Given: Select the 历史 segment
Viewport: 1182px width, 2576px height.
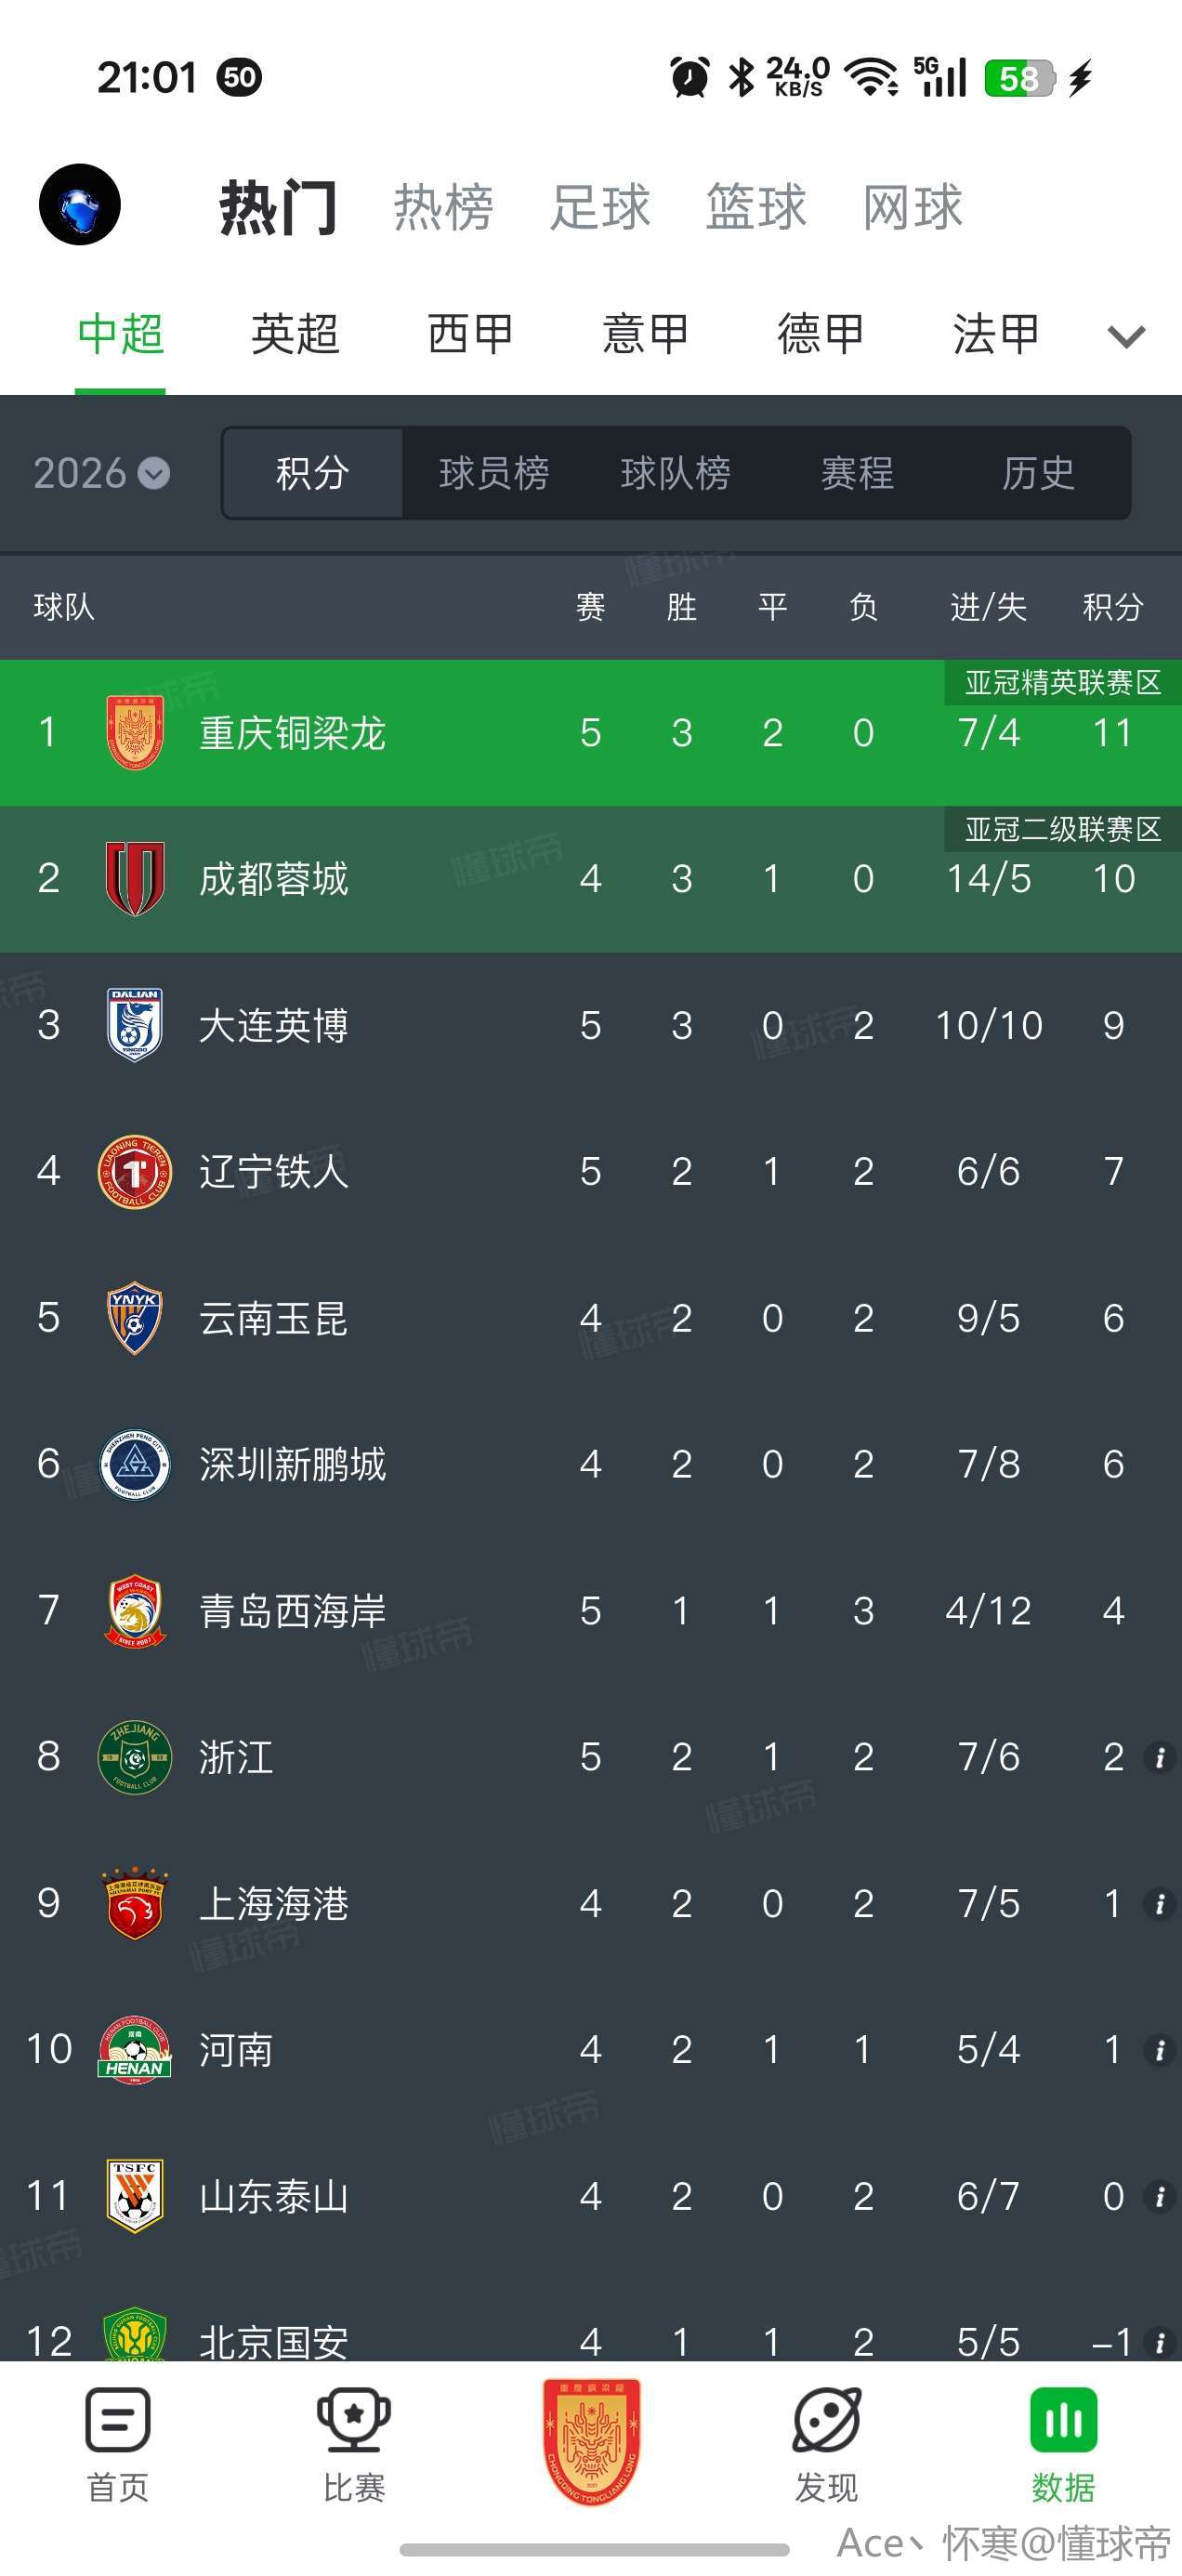Looking at the screenshot, I should pyautogui.click(x=1038, y=473).
